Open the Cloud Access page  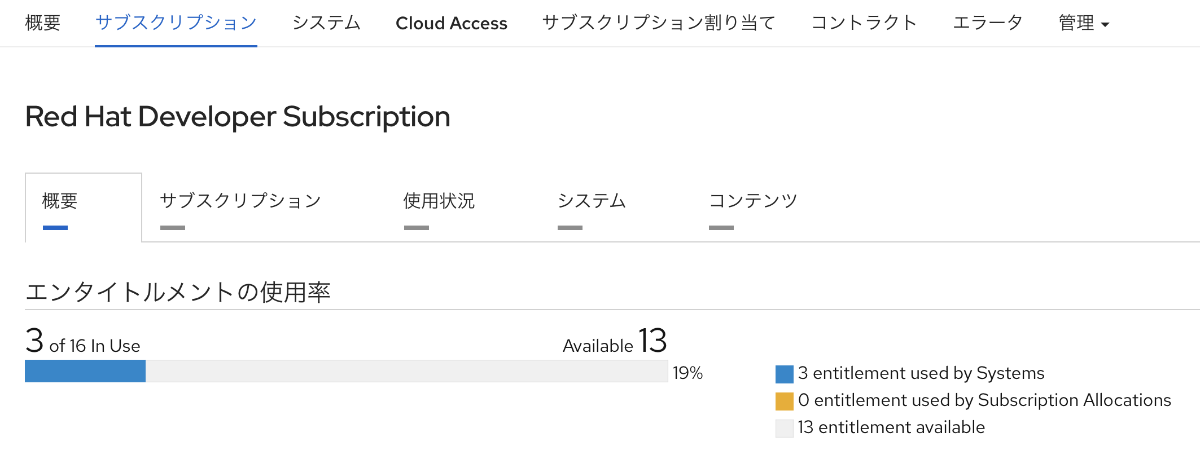451,23
